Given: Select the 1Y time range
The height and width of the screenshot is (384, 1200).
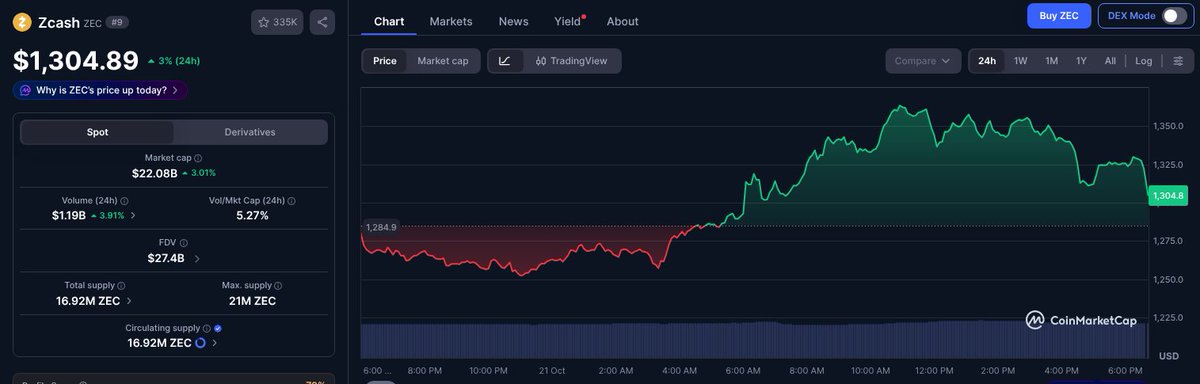Looking at the screenshot, I should [x=1081, y=61].
